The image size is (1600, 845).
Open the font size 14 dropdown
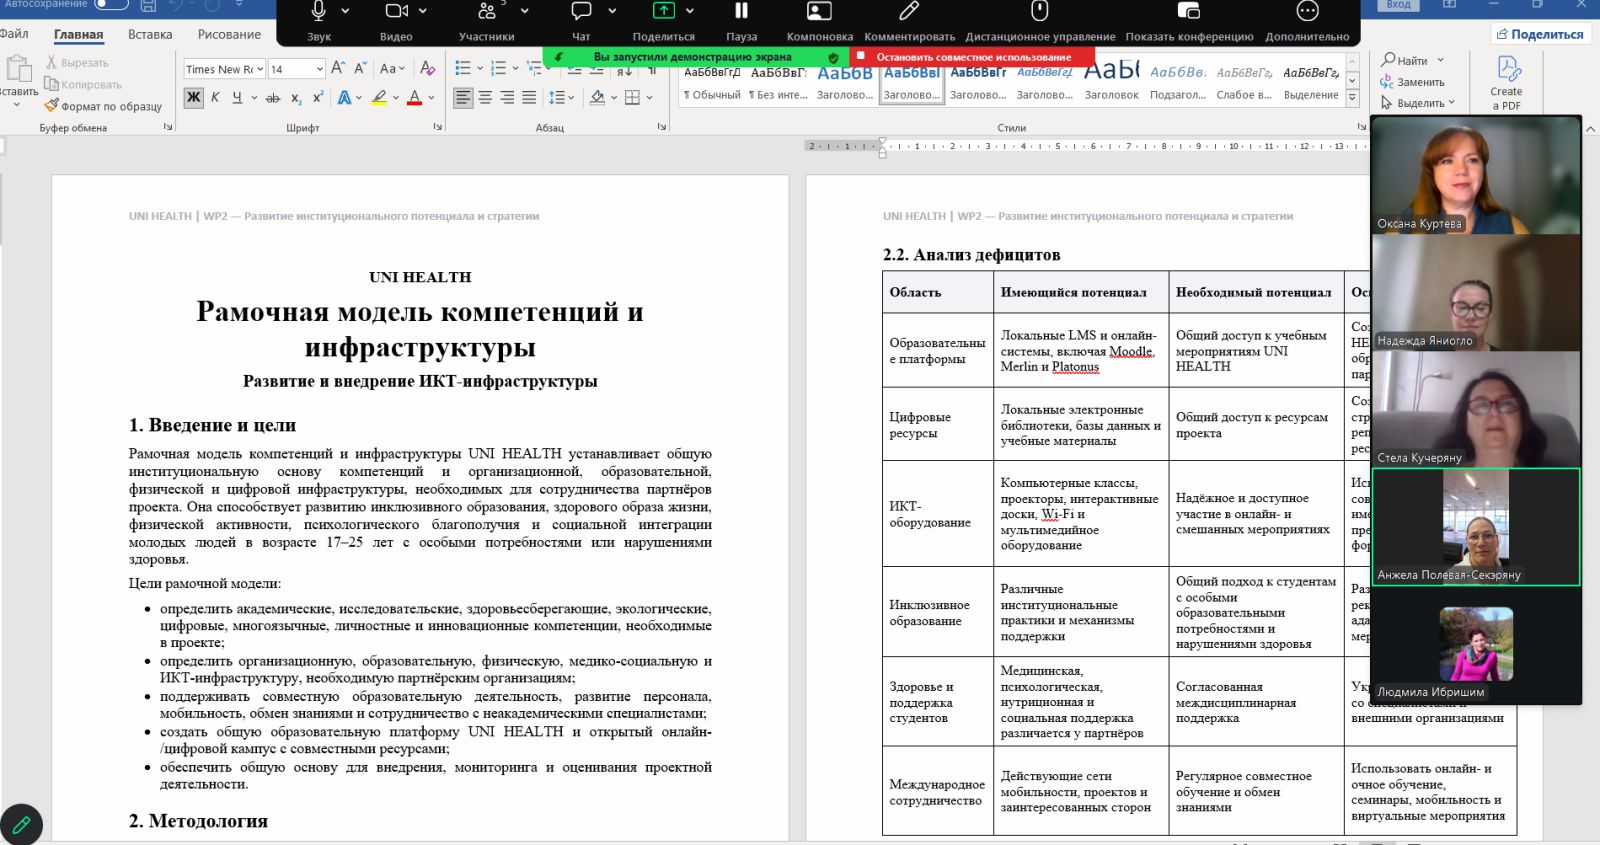[x=320, y=69]
